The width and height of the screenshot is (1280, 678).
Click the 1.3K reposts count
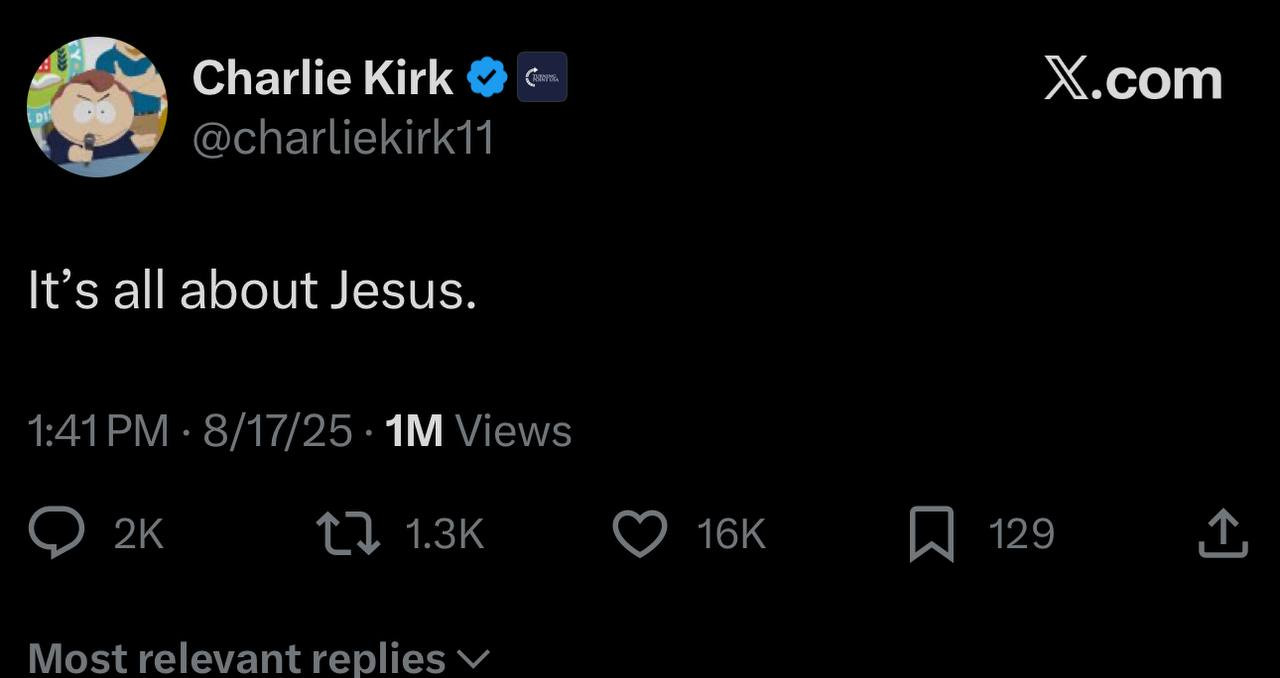(x=444, y=535)
